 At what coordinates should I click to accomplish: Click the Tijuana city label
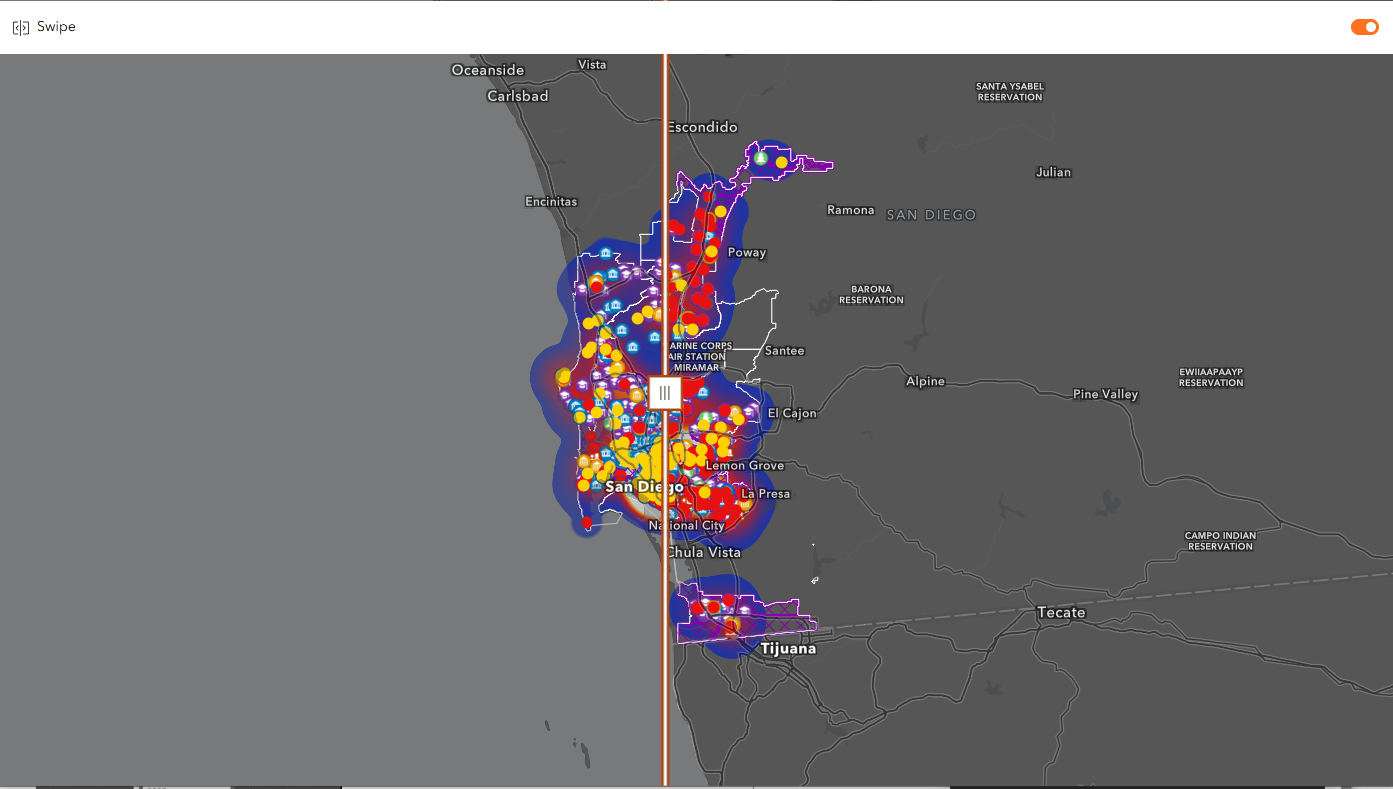789,648
